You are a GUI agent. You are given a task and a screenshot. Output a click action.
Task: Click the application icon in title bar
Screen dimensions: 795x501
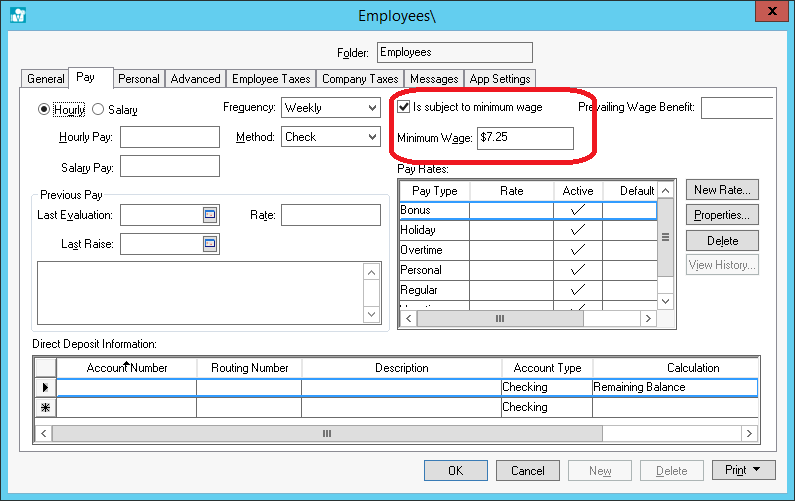(17, 15)
